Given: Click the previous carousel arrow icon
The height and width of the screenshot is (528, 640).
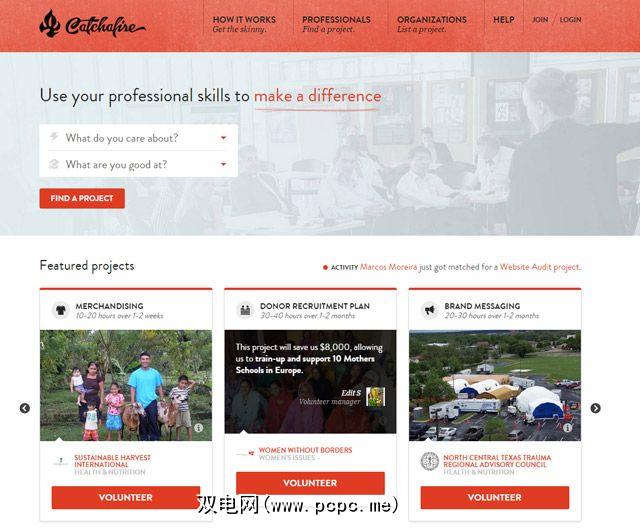Looking at the screenshot, I should [24, 408].
